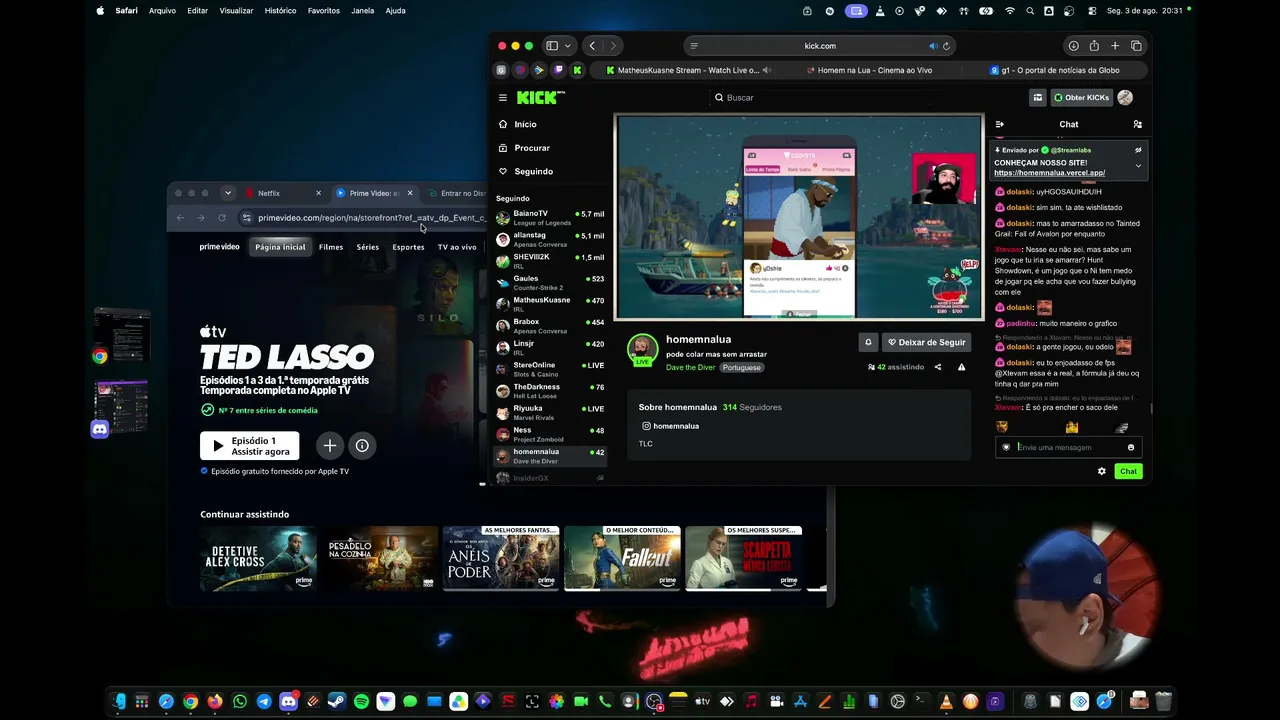Select Séries in Prime Video navigation

click(x=368, y=247)
